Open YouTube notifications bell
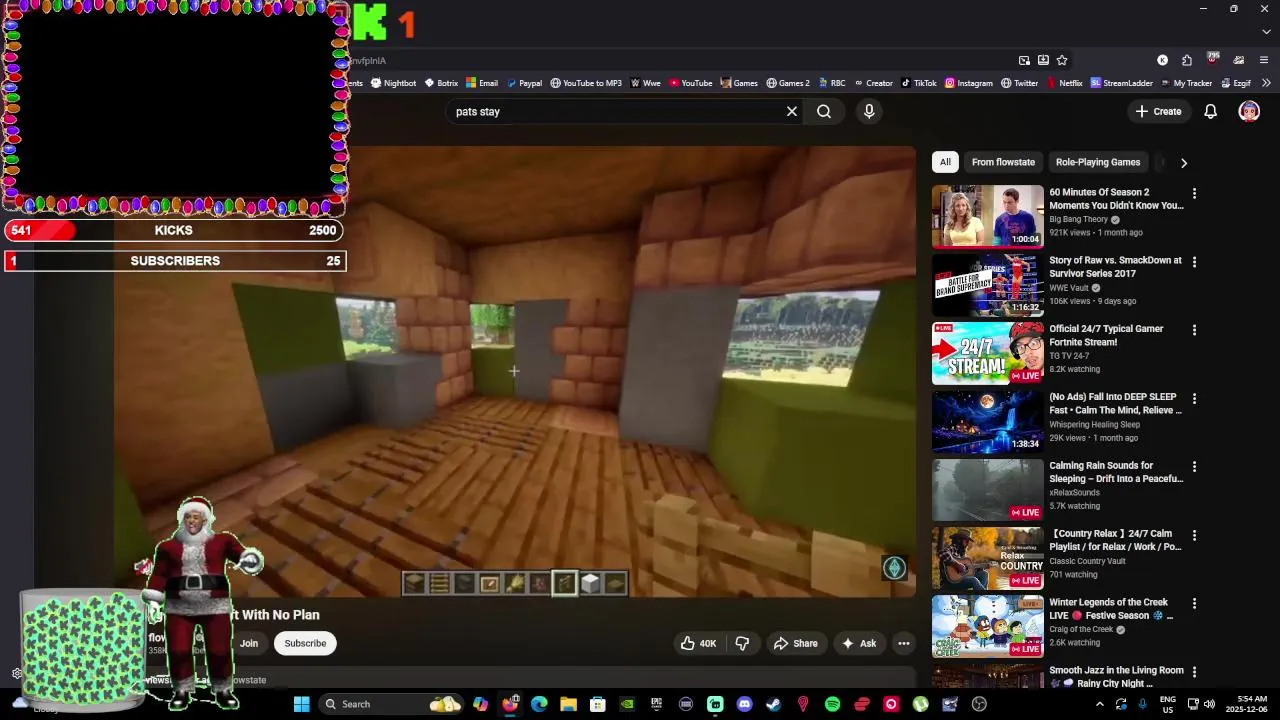Image resolution: width=1280 pixels, height=720 pixels. tap(1210, 112)
